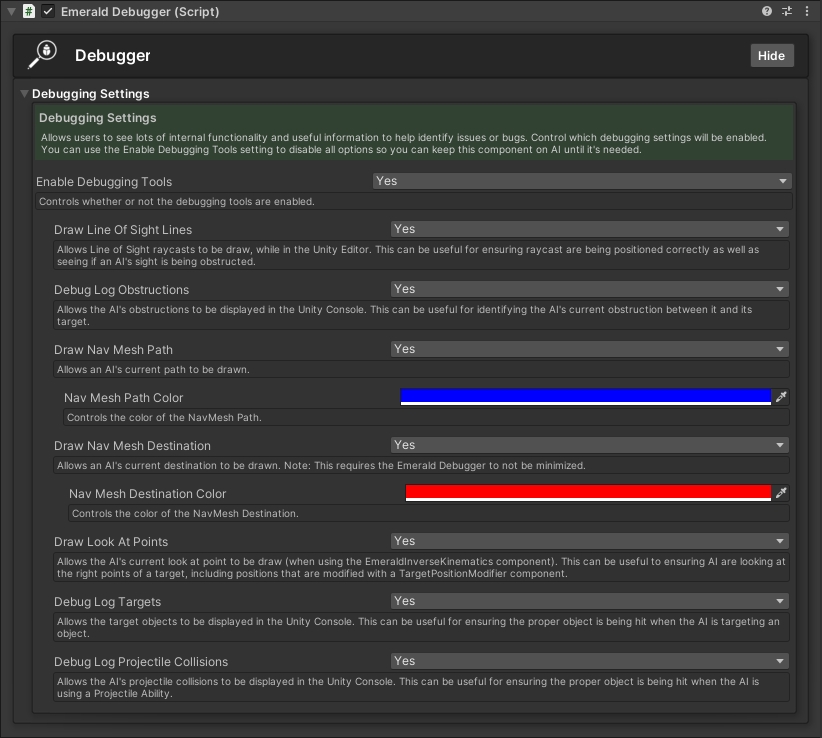822x738 pixels.
Task: Use the Nav Mesh Destination Color eyedropper
Action: (781, 493)
